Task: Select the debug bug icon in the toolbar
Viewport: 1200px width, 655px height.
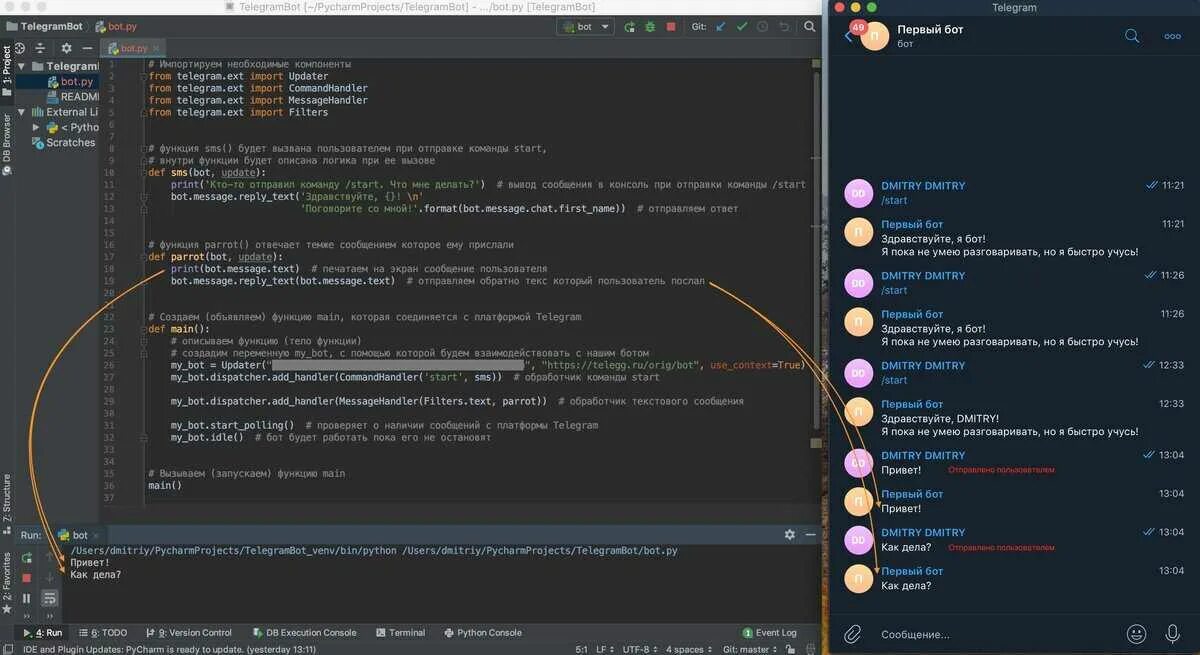Action: 651,26
